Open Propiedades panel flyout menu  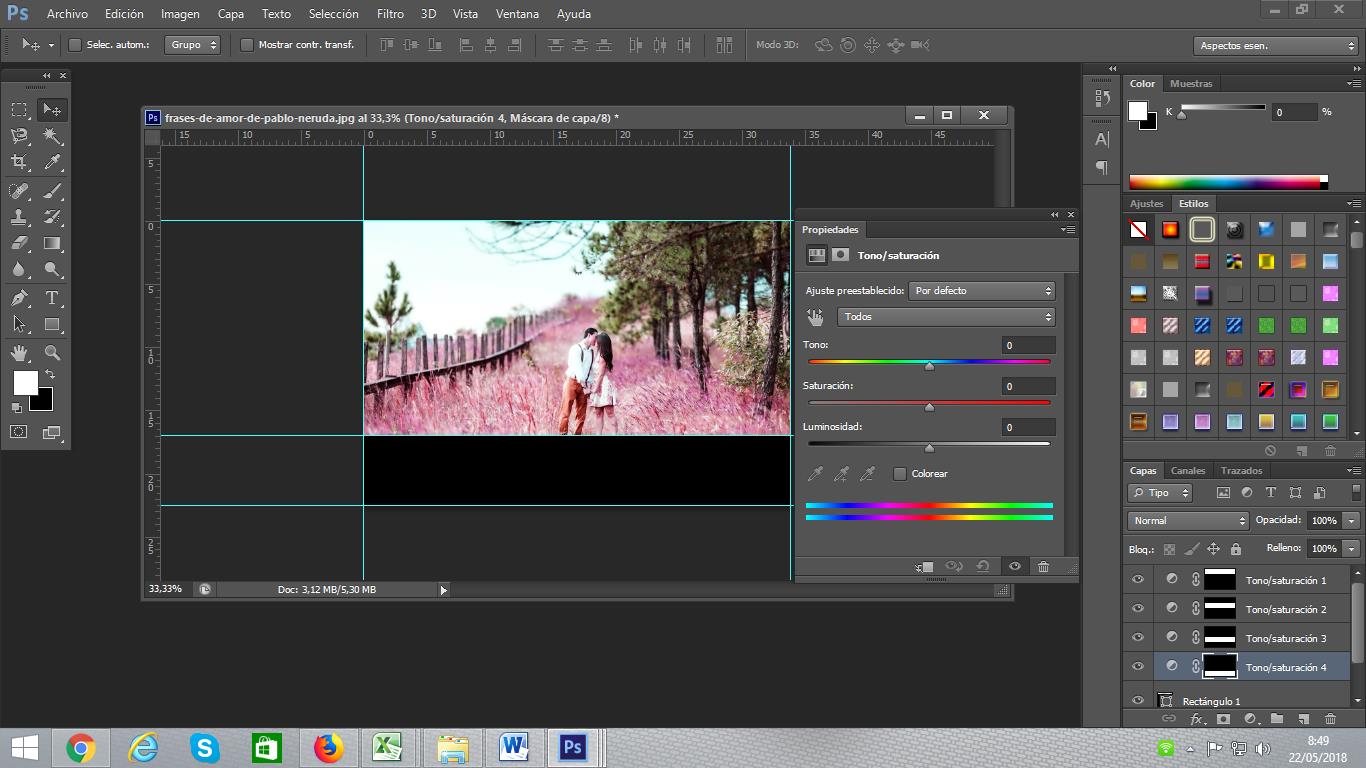pyautogui.click(x=1067, y=230)
